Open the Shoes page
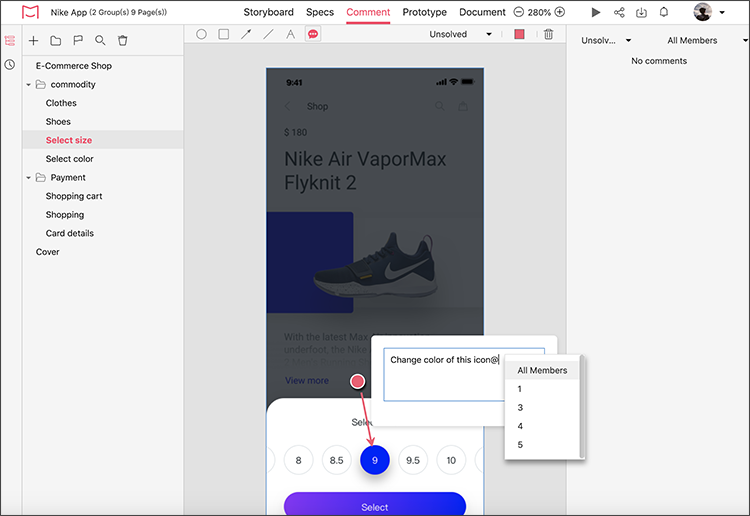This screenshot has width=750, height=516. [58, 122]
